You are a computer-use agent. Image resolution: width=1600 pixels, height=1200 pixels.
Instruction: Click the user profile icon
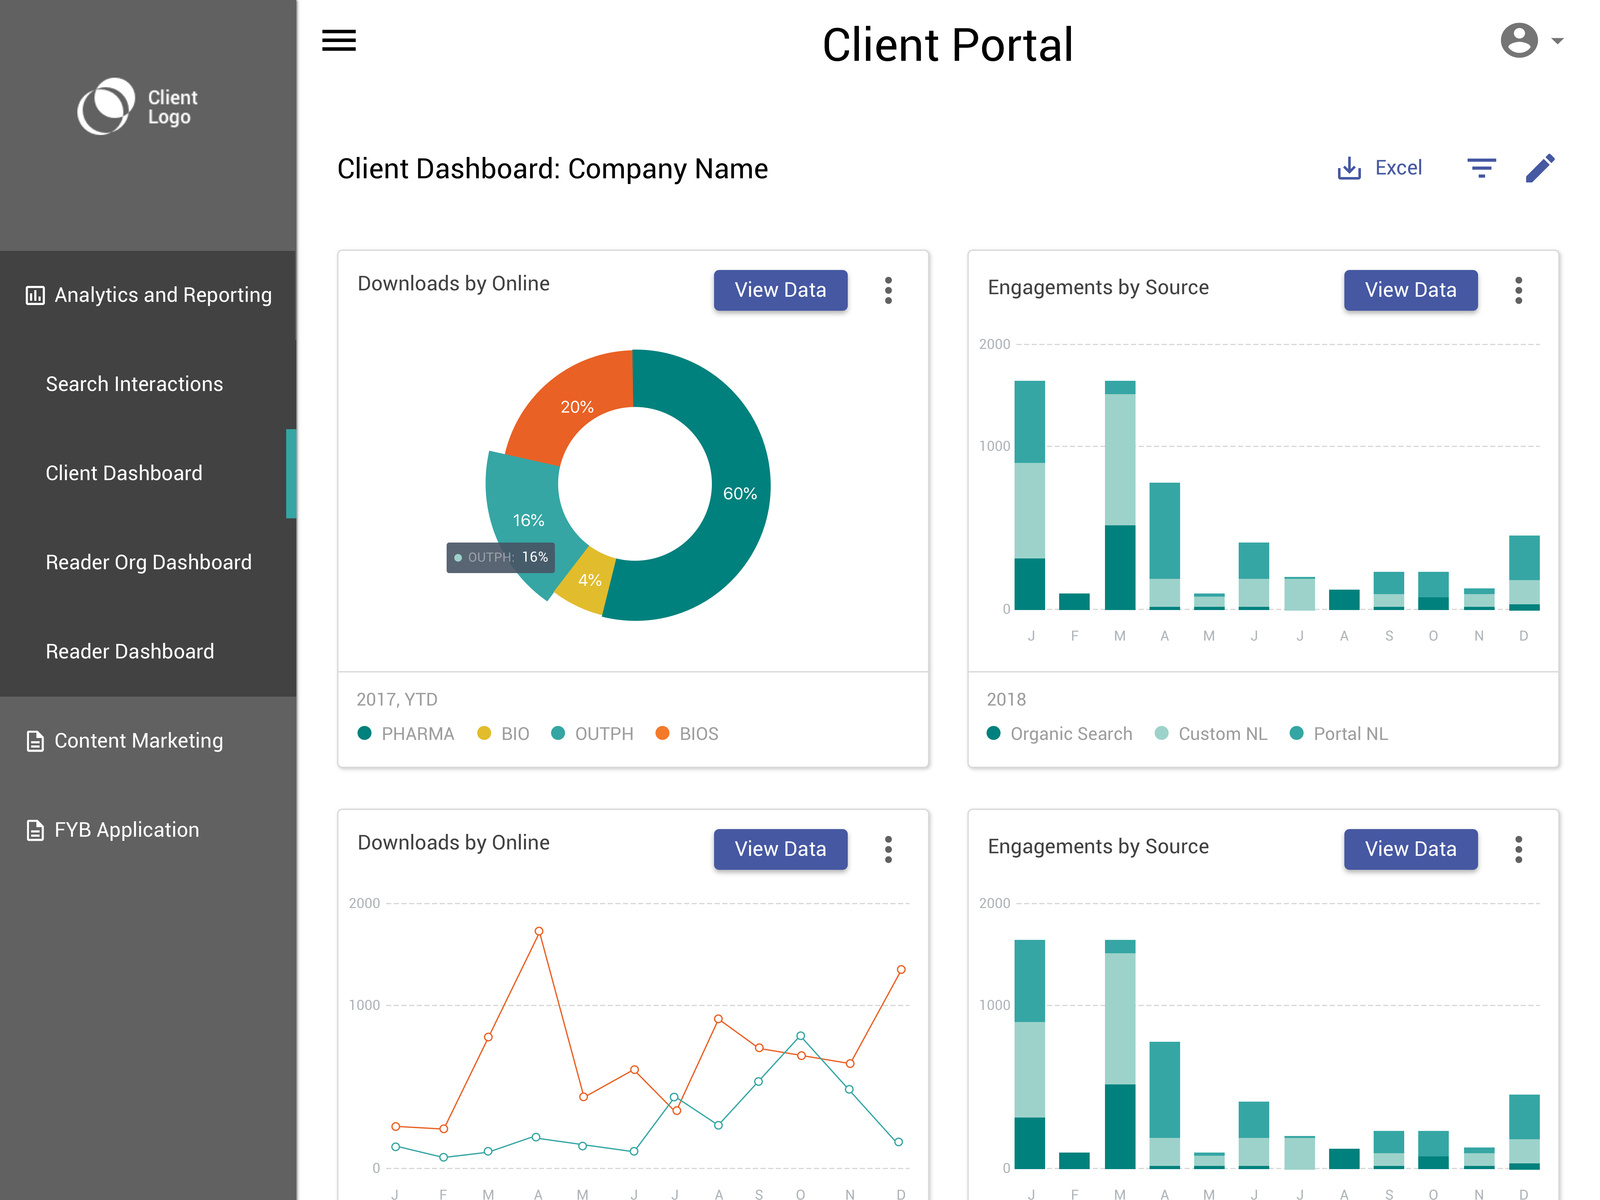1520,40
